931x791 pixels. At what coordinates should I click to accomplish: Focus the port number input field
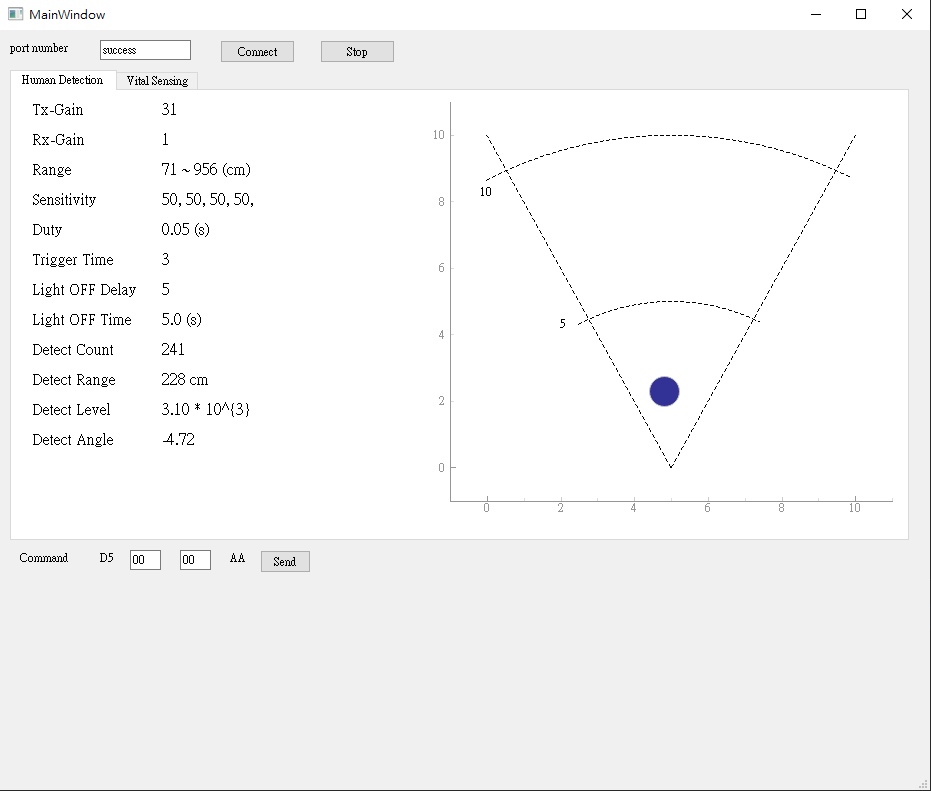pos(145,50)
